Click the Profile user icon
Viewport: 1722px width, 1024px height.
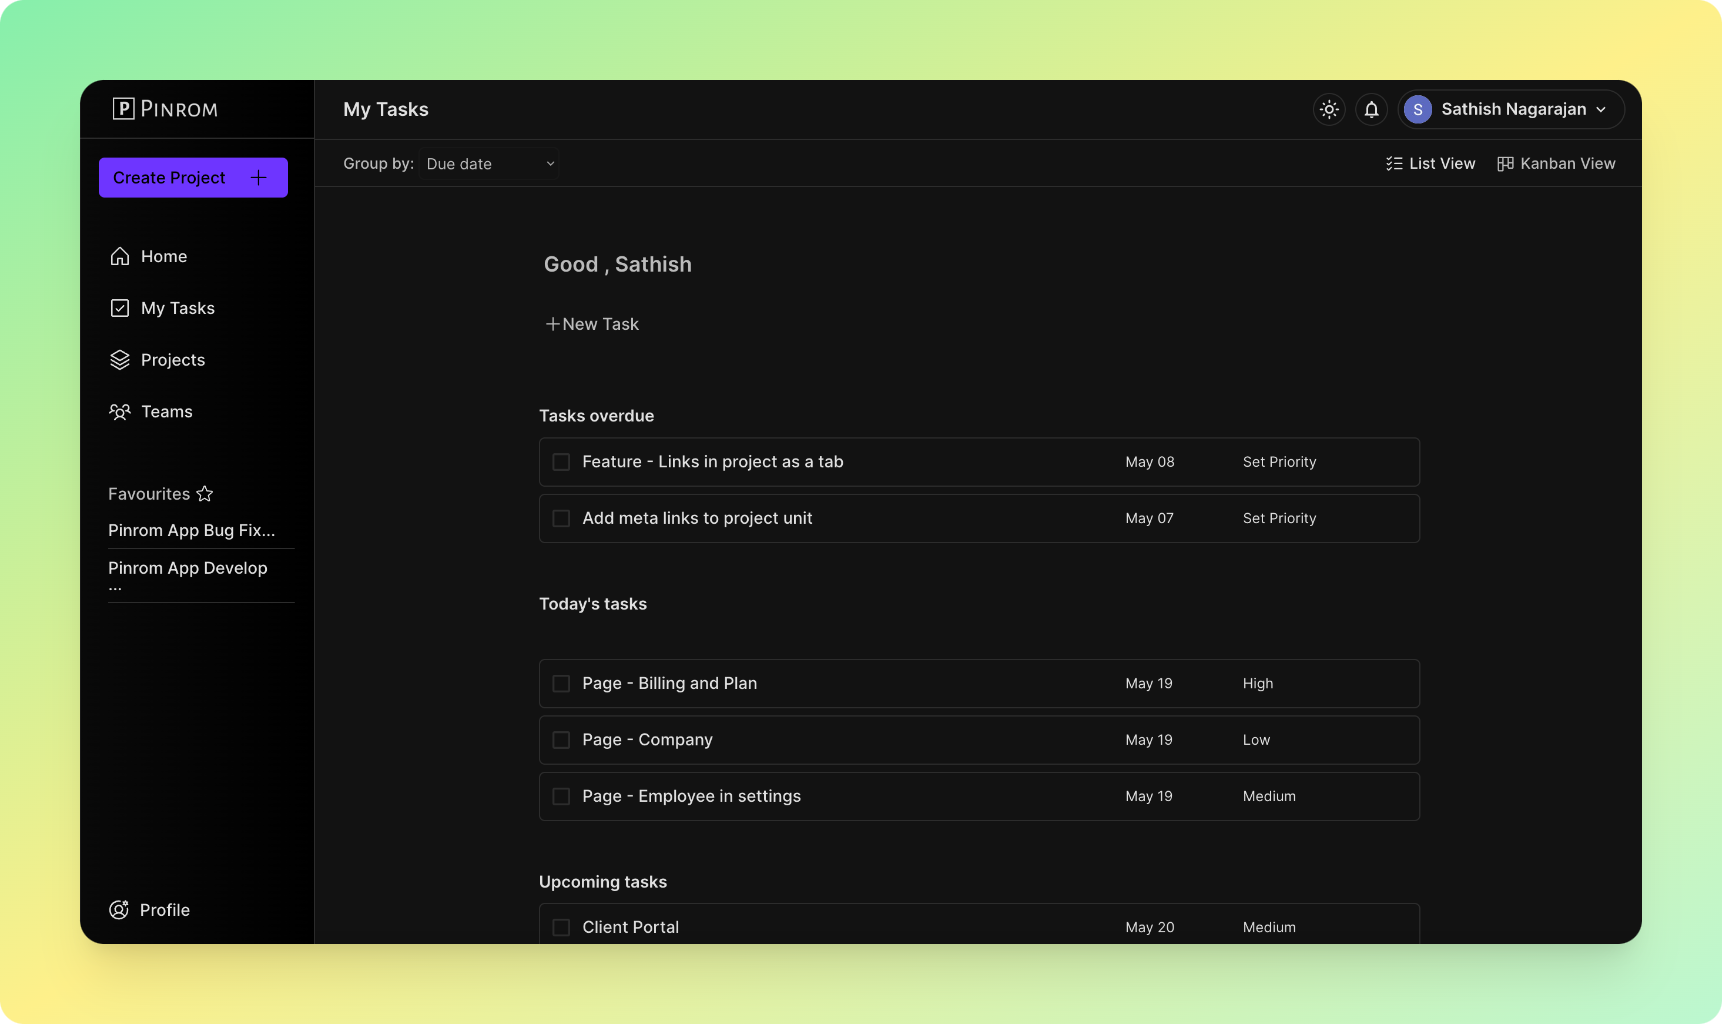click(x=119, y=910)
